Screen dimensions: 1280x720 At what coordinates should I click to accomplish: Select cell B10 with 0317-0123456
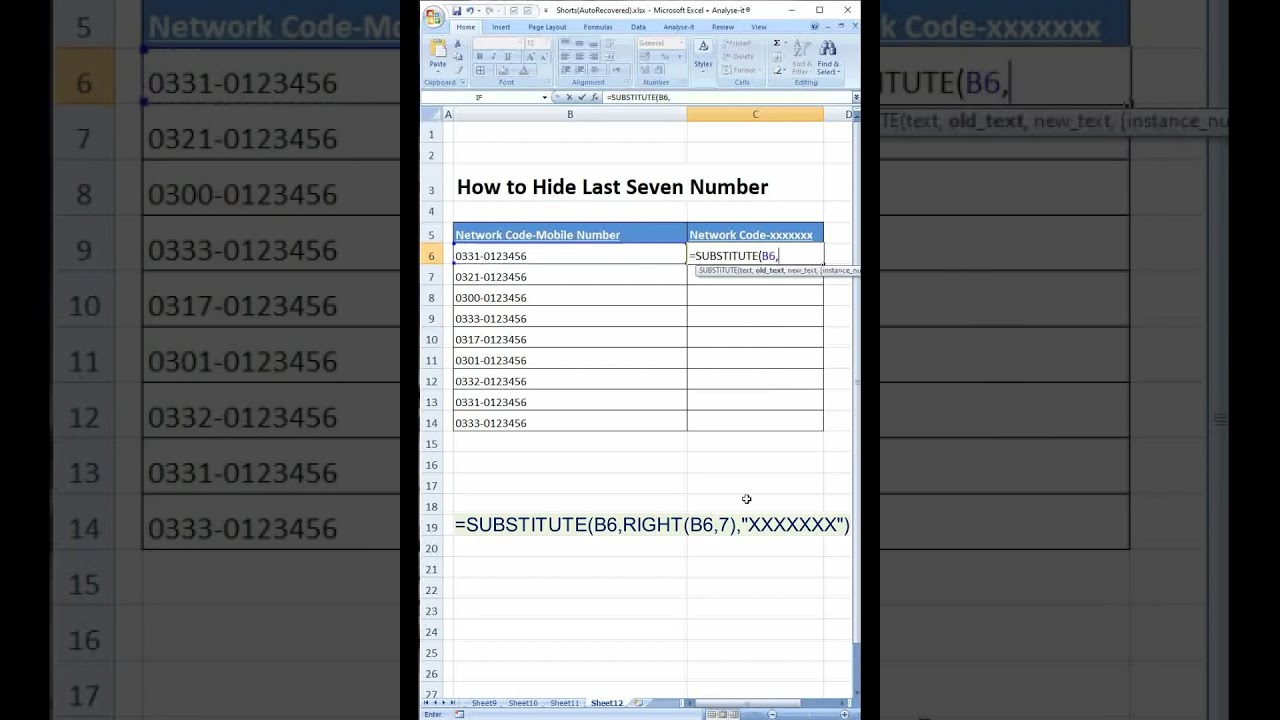point(570,339)
